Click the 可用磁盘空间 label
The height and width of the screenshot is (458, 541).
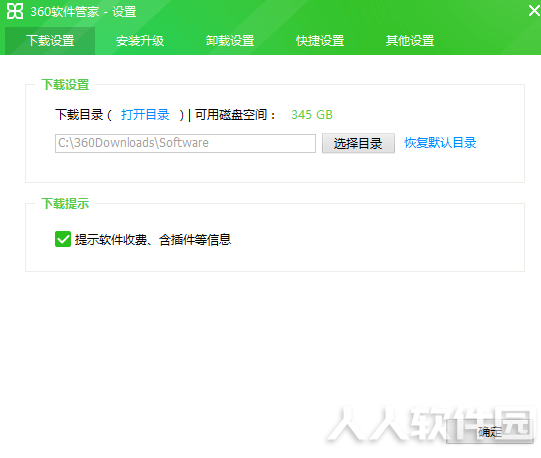[x=235, y=115]
